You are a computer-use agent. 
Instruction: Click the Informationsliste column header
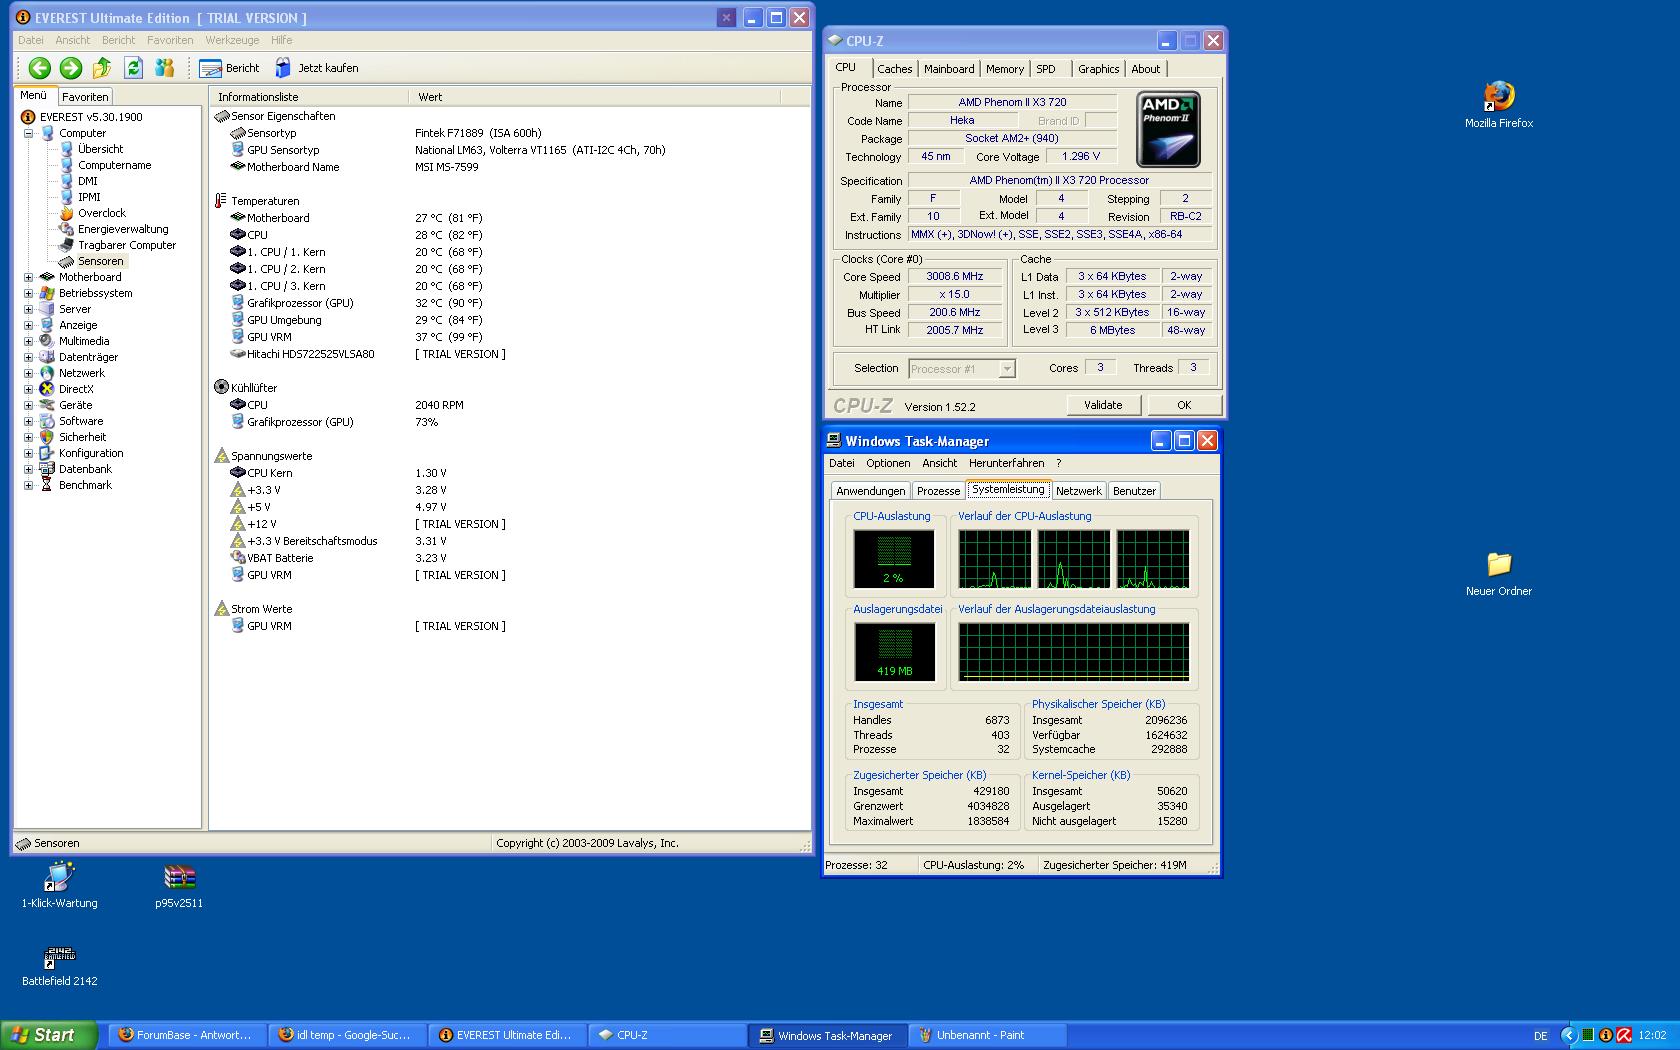tap(309, 97)
